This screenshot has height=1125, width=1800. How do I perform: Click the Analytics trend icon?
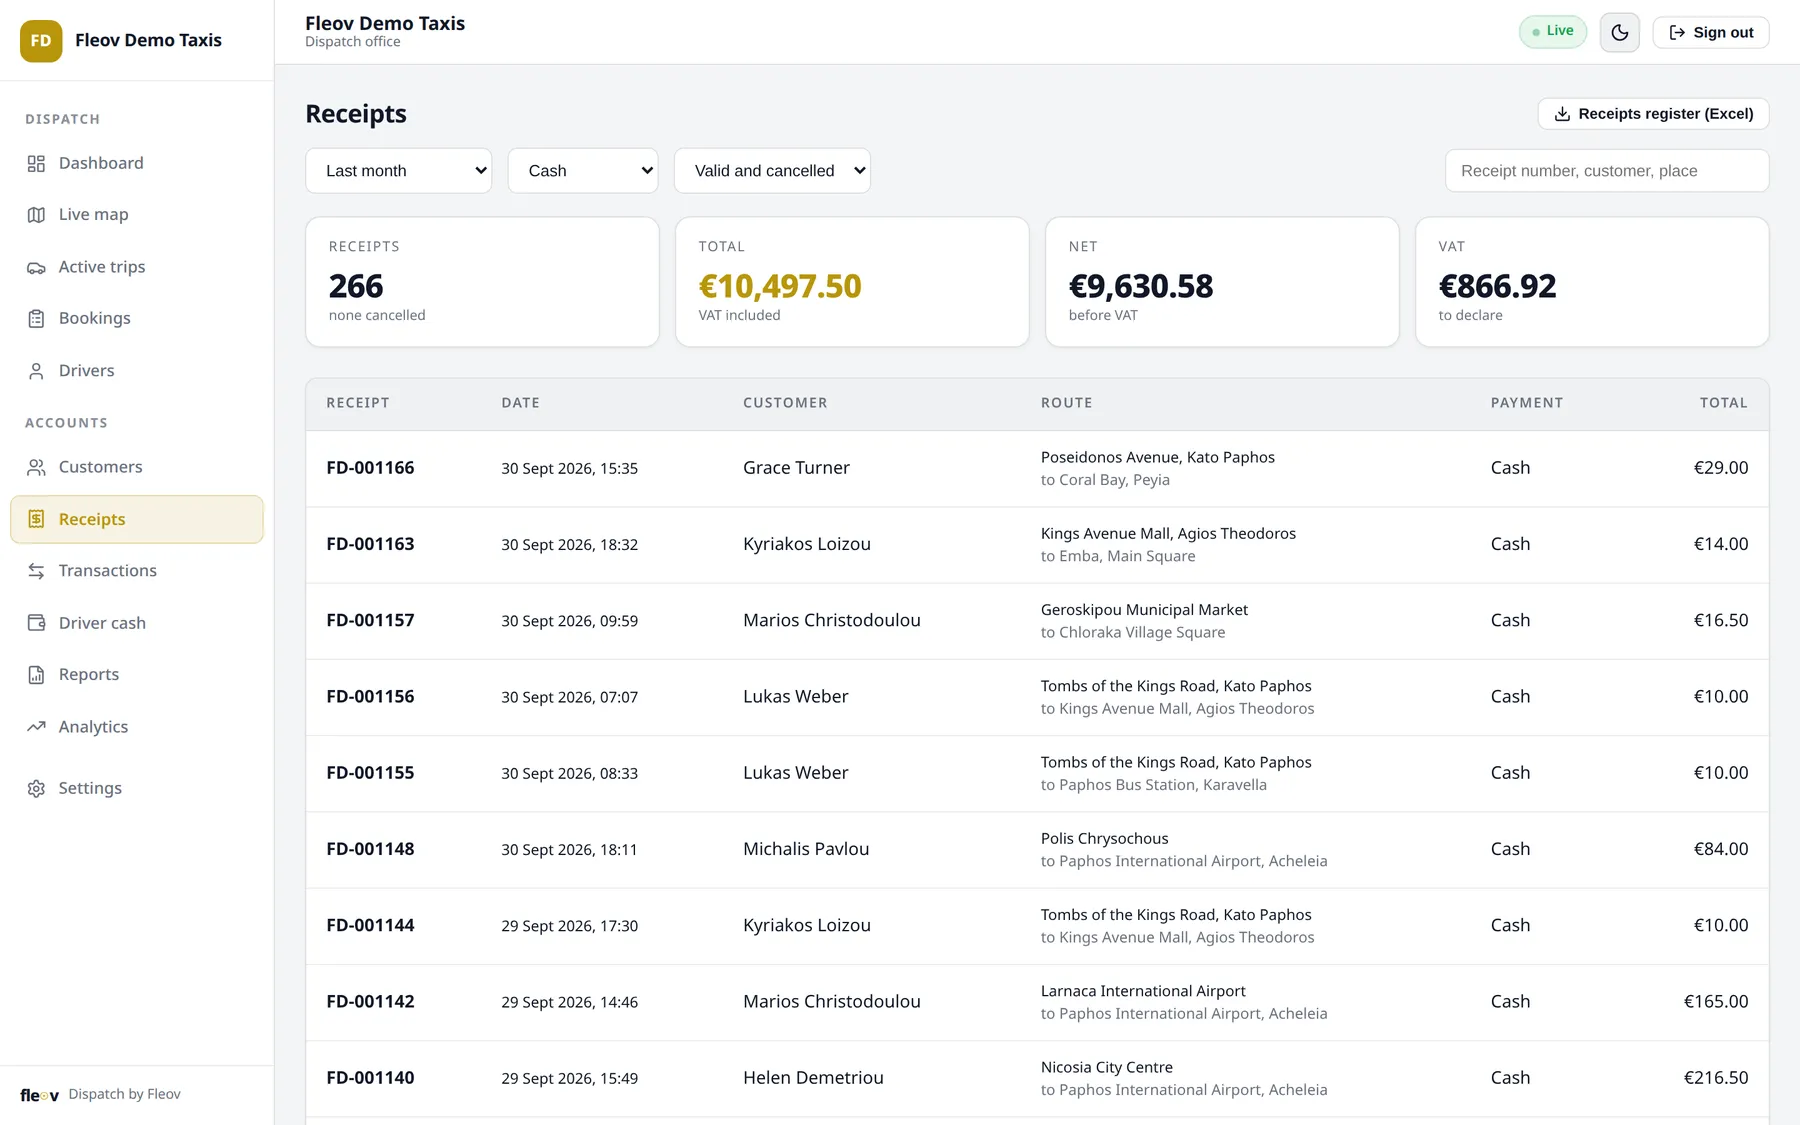36,727
